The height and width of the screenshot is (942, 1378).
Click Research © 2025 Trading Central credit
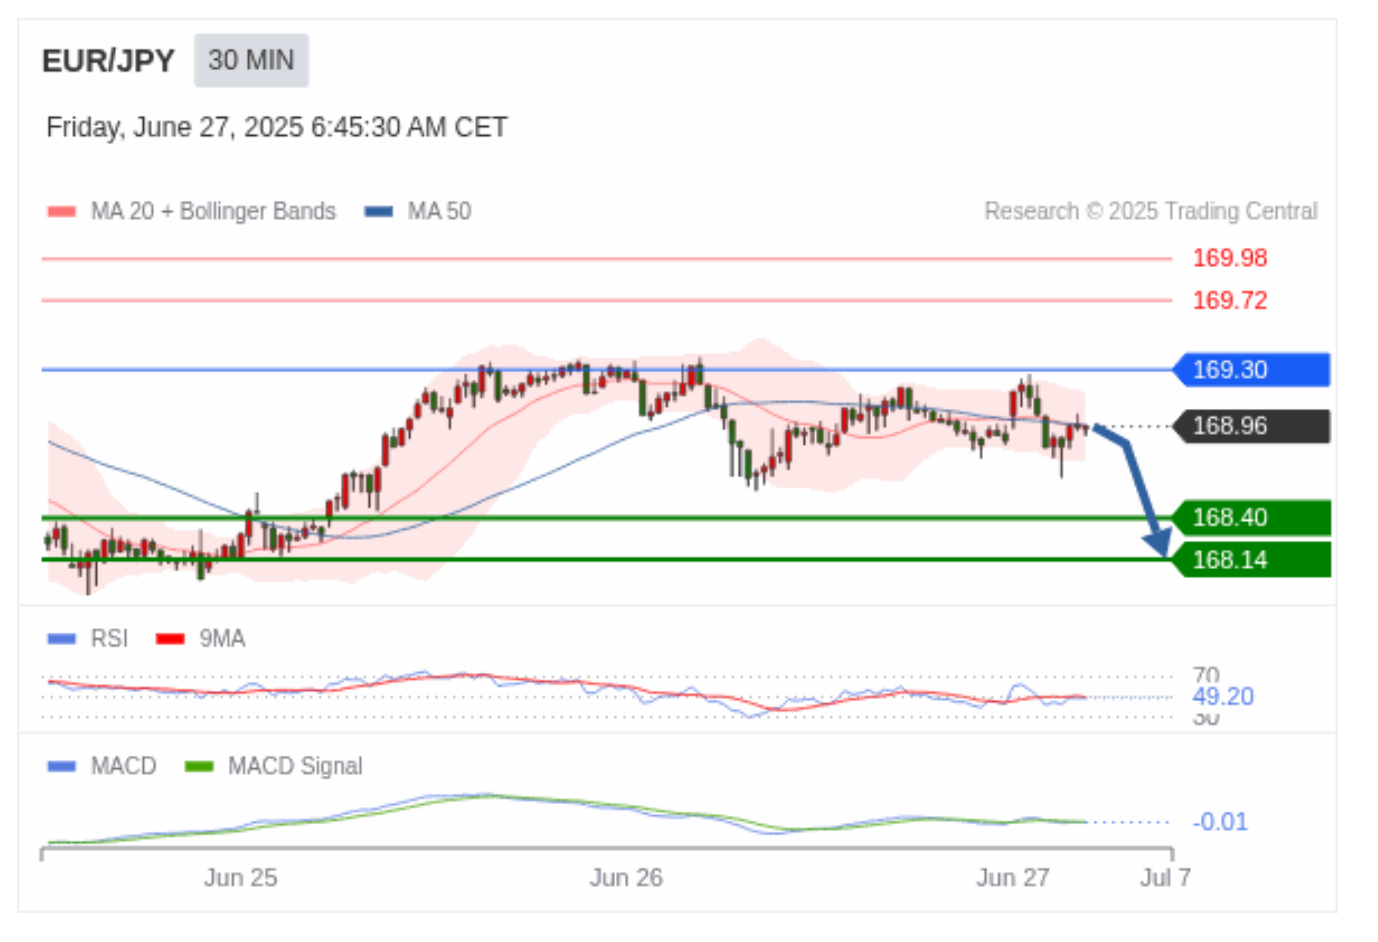coord(1151,211)
